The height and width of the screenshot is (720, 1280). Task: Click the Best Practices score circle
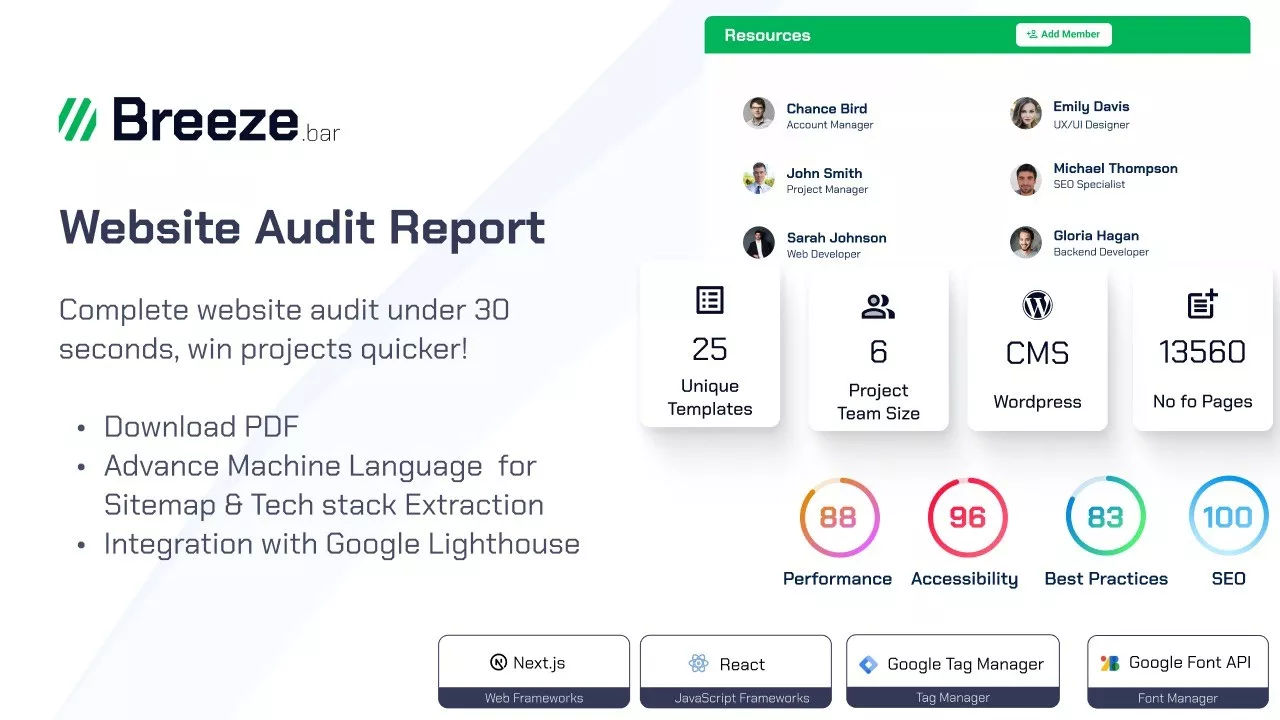click(1105, 517)
